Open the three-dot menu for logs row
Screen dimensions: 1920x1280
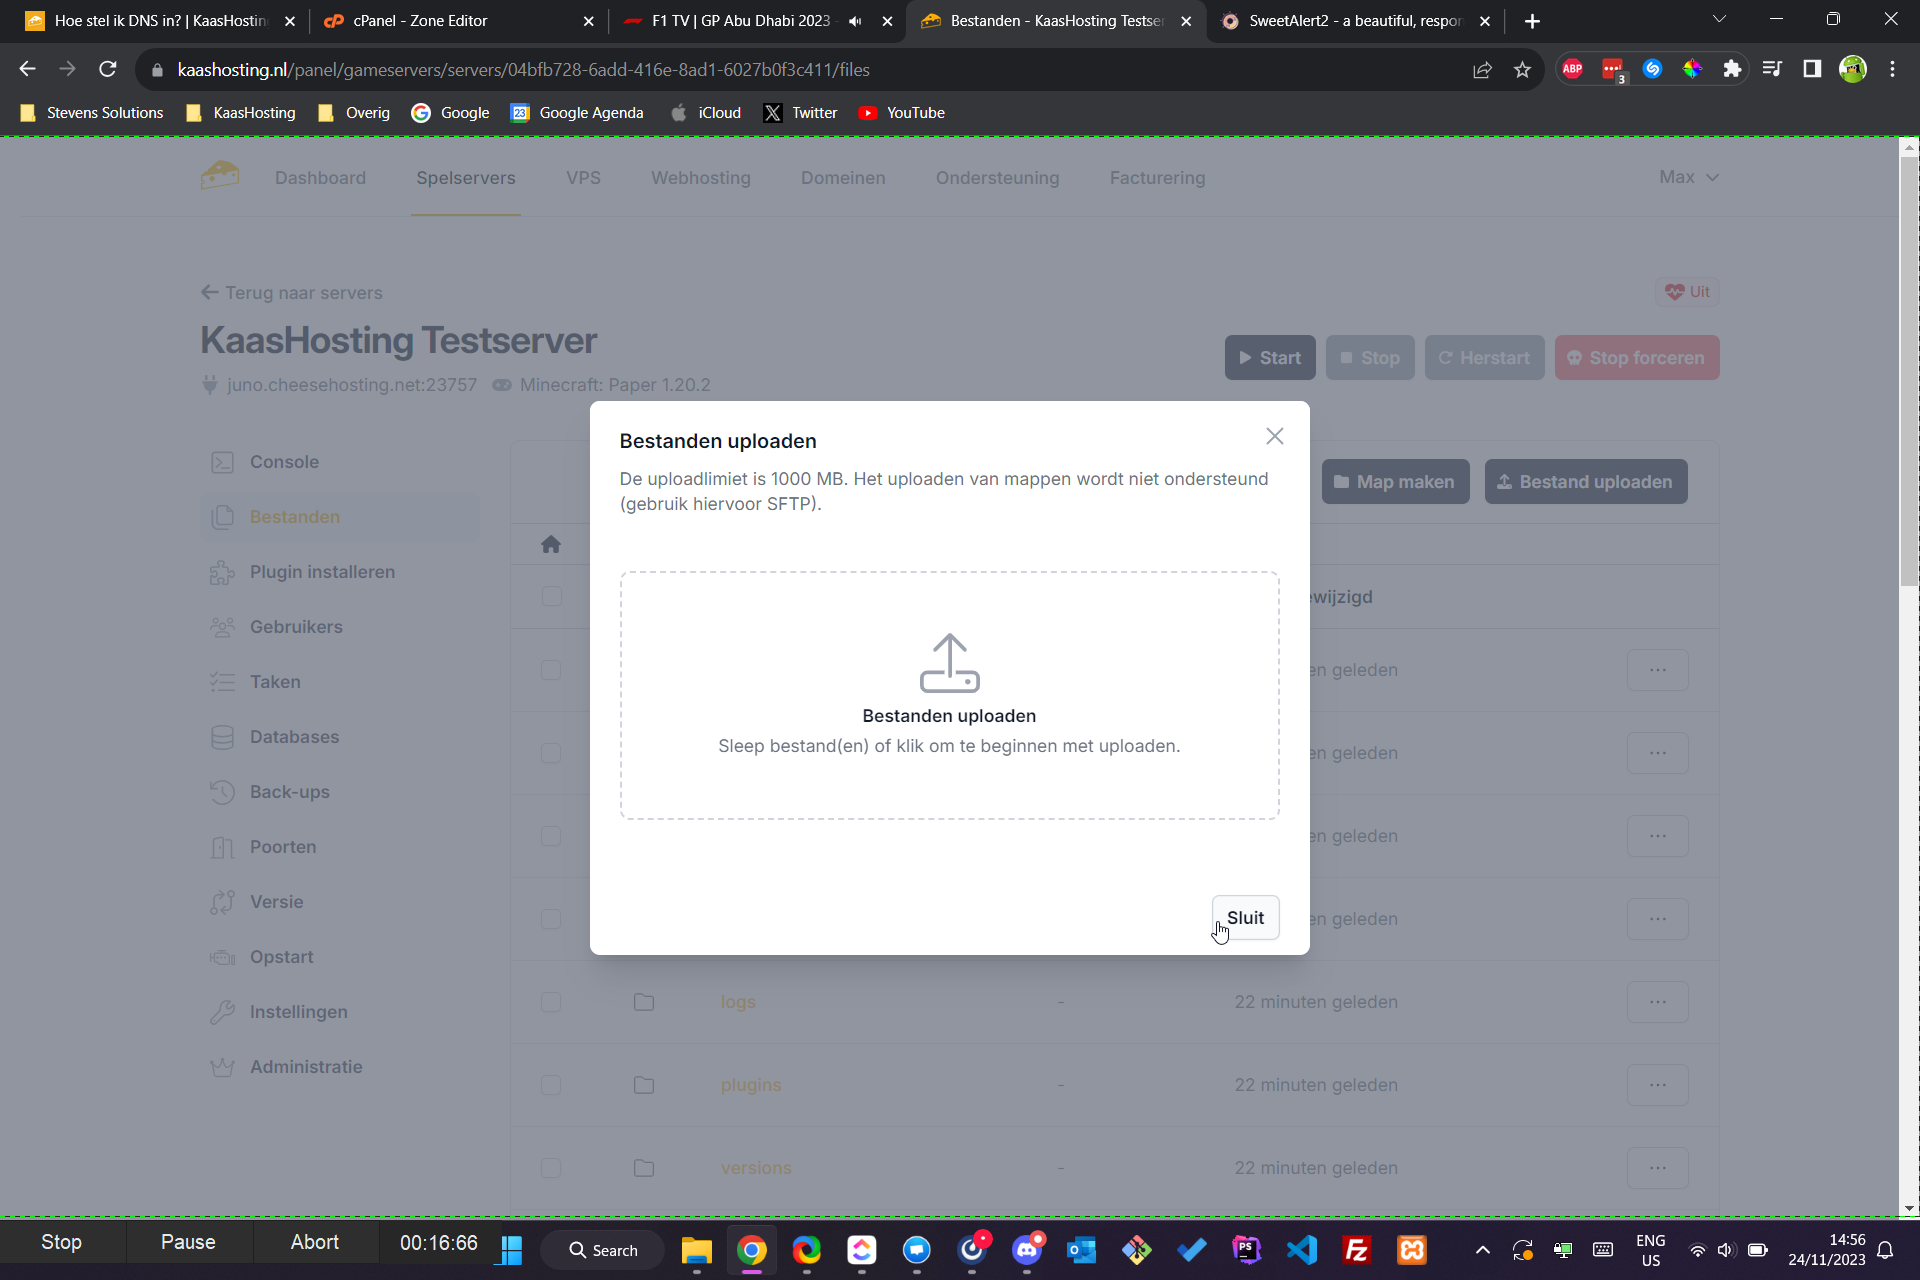(x=1657, y=1002)
